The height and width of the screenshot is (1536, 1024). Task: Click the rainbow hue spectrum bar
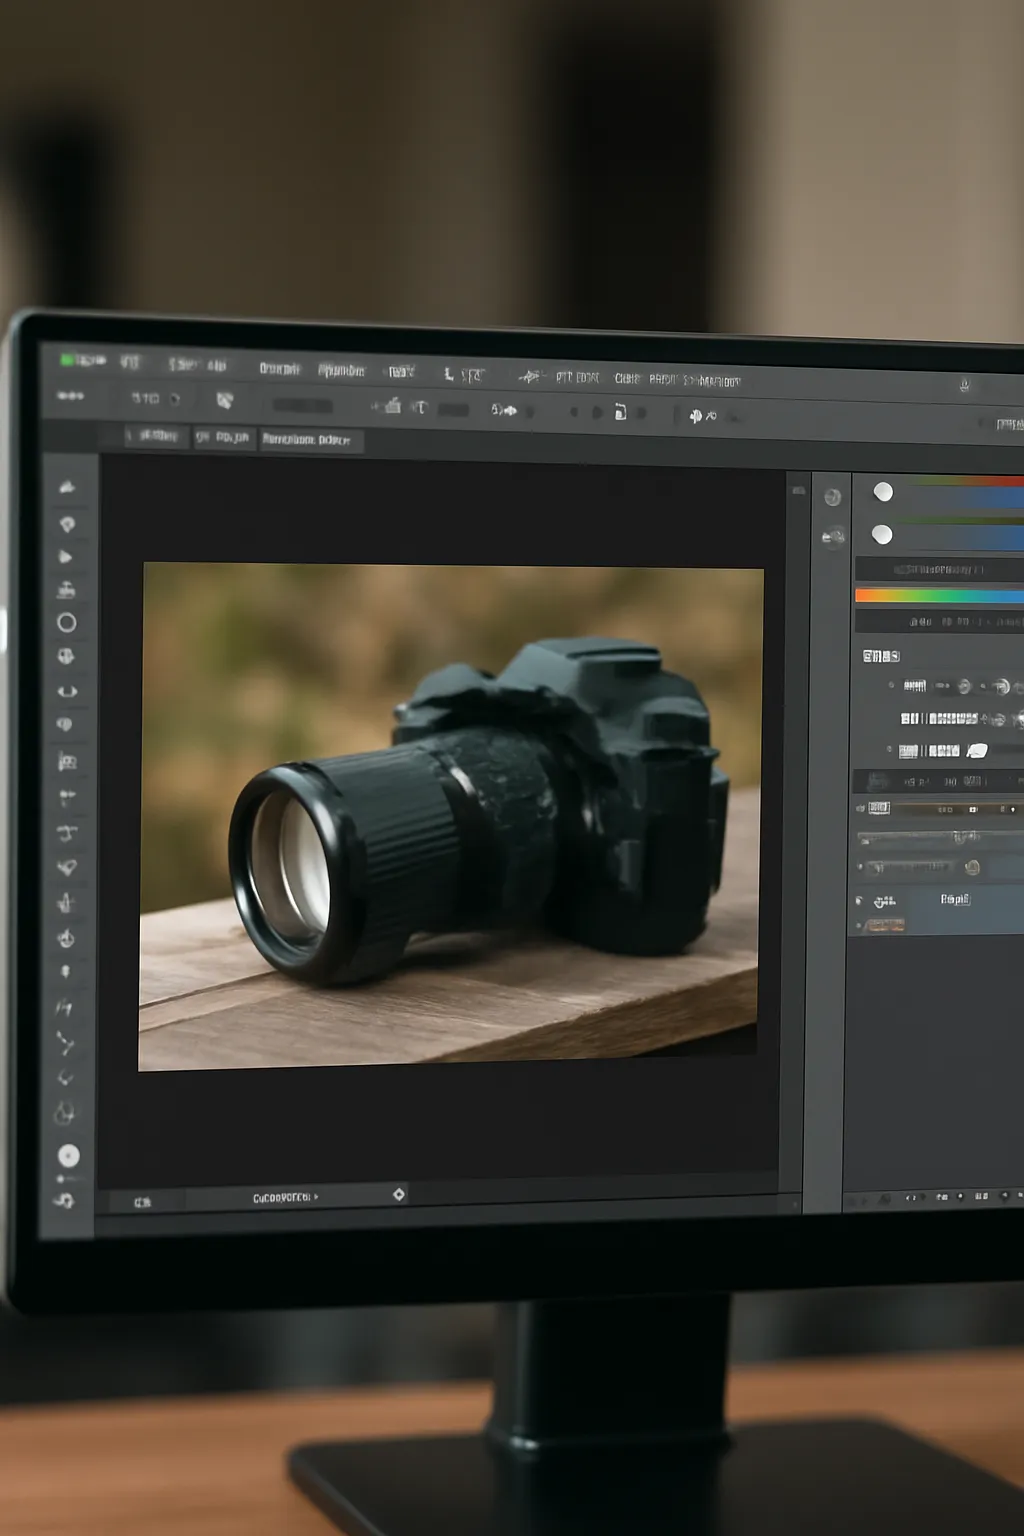tap(938, 596)
